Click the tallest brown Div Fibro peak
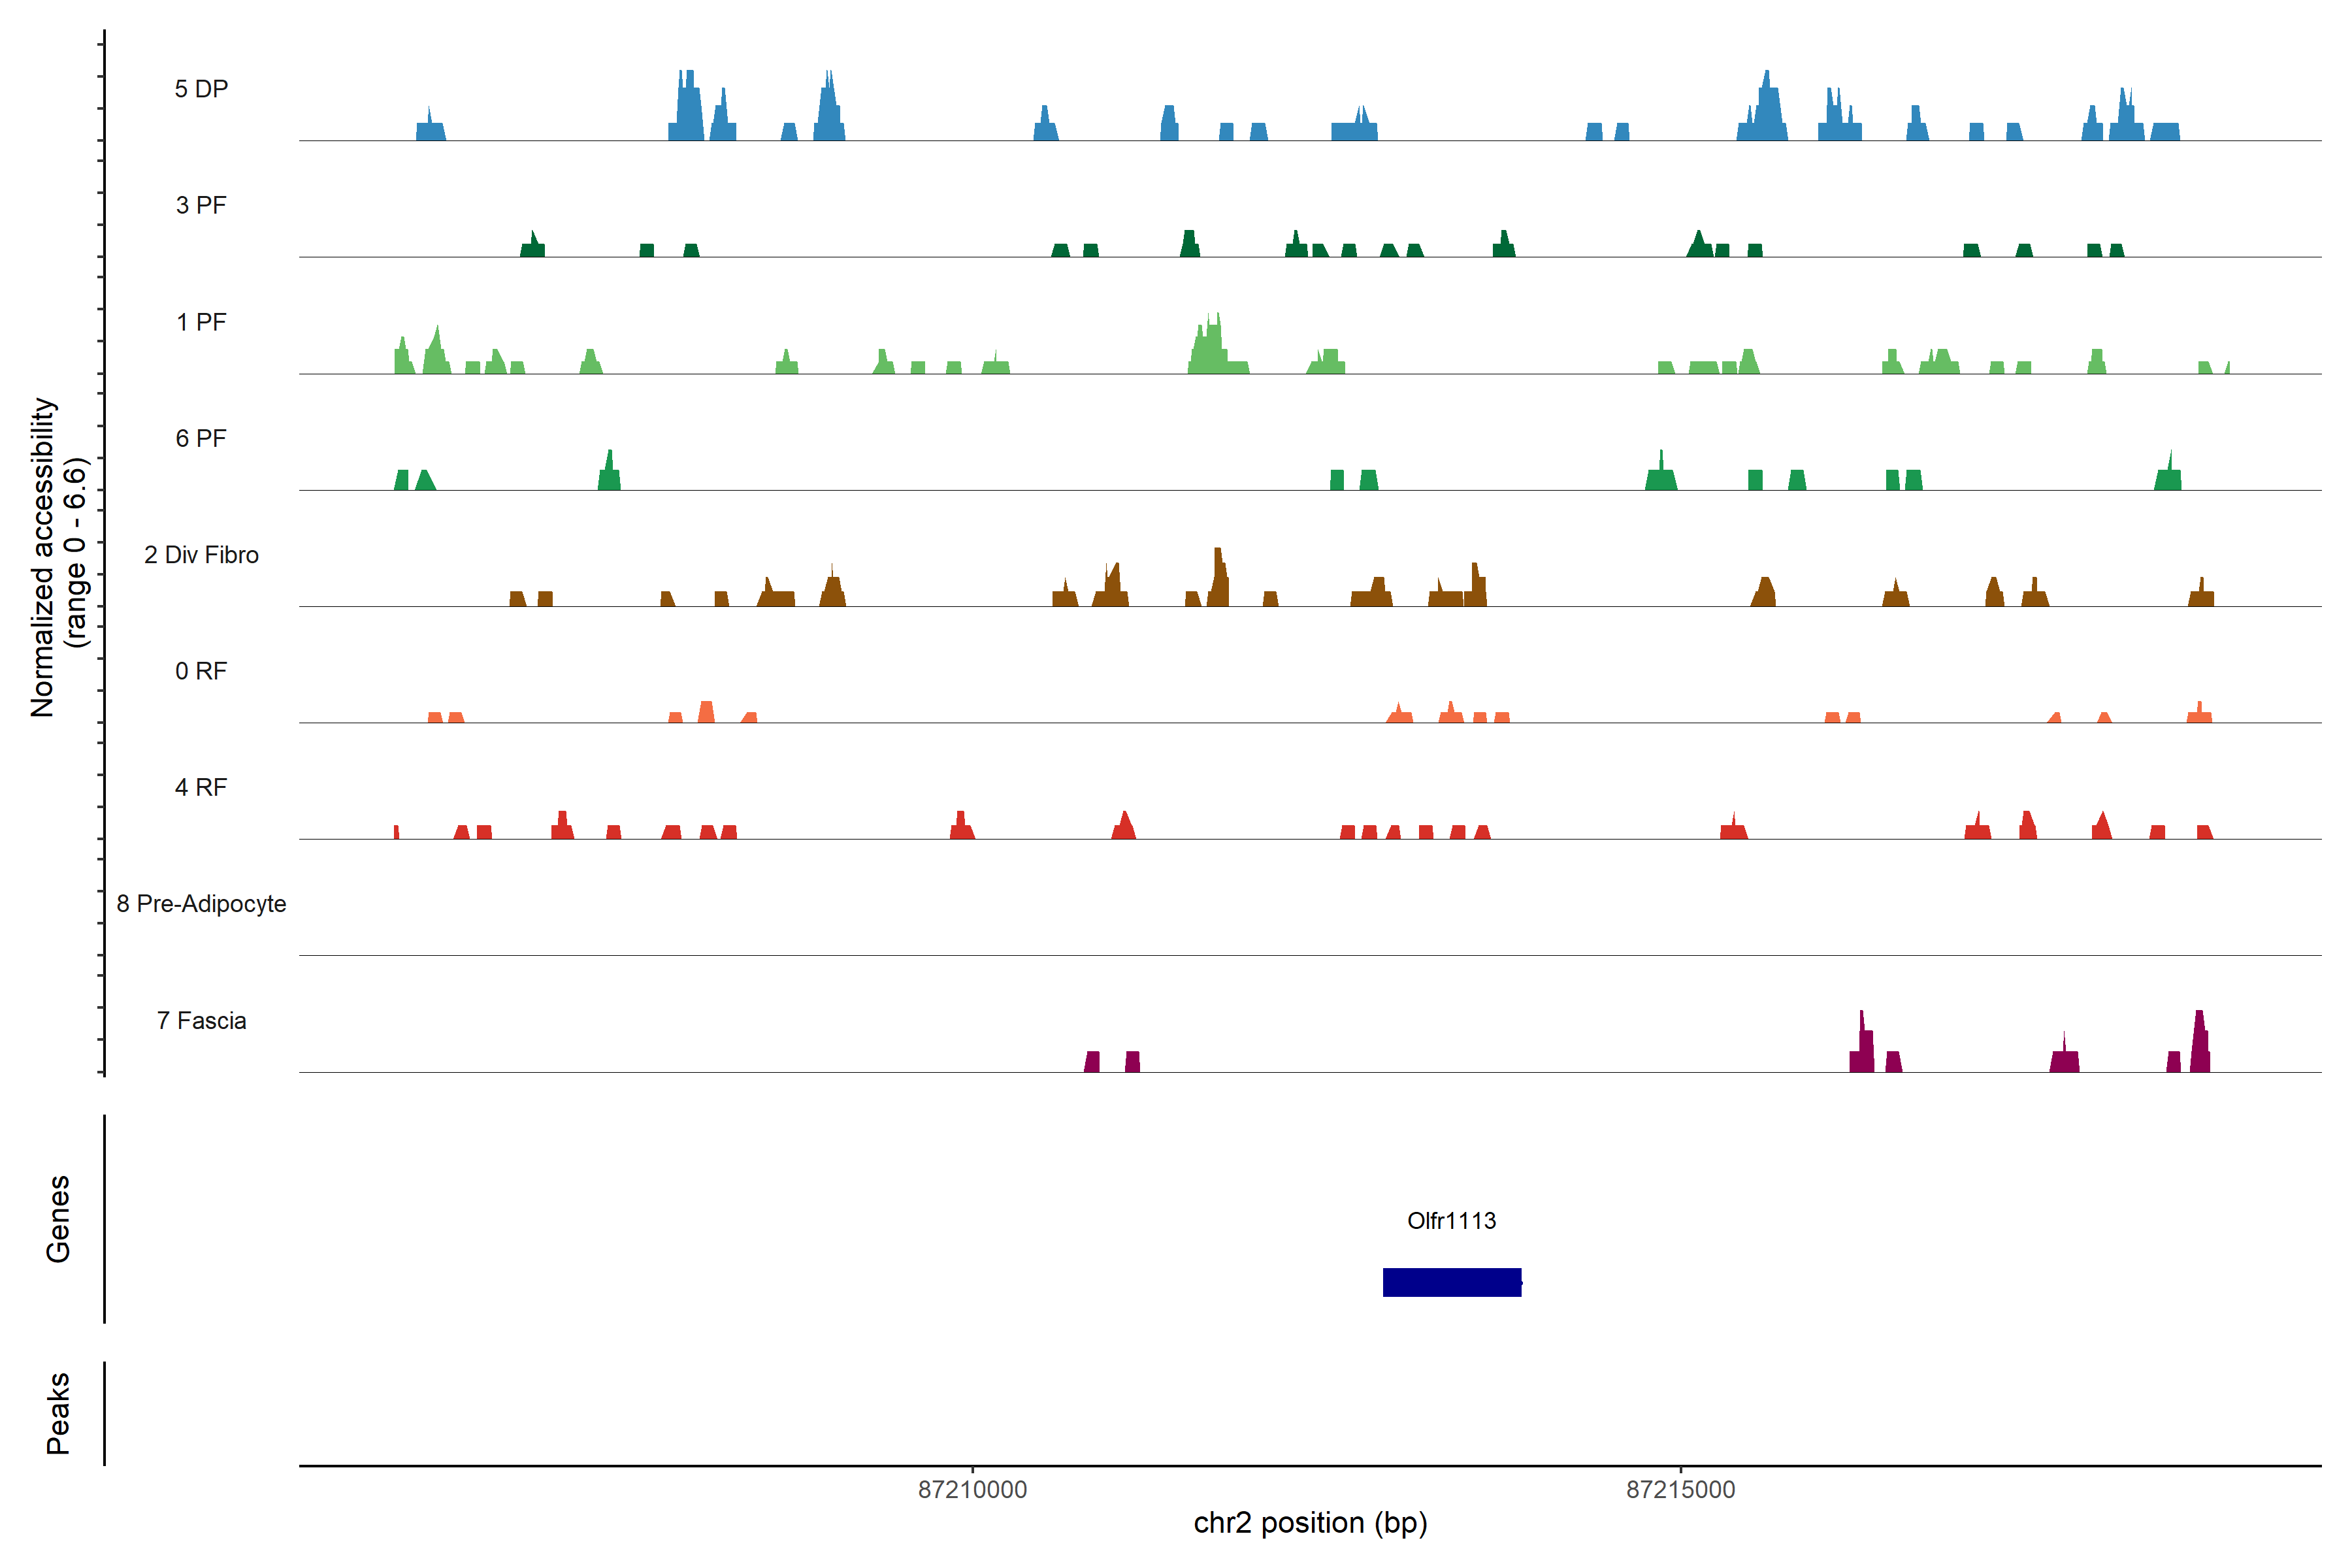2352x1568 pixels. (x=1218, y=580)
